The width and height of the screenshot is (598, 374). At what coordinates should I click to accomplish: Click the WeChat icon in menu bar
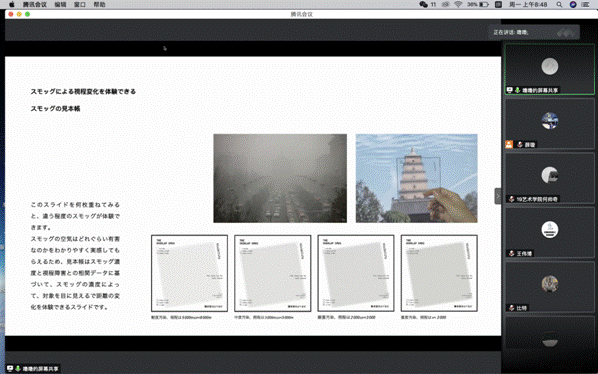(x=423, y=5)
